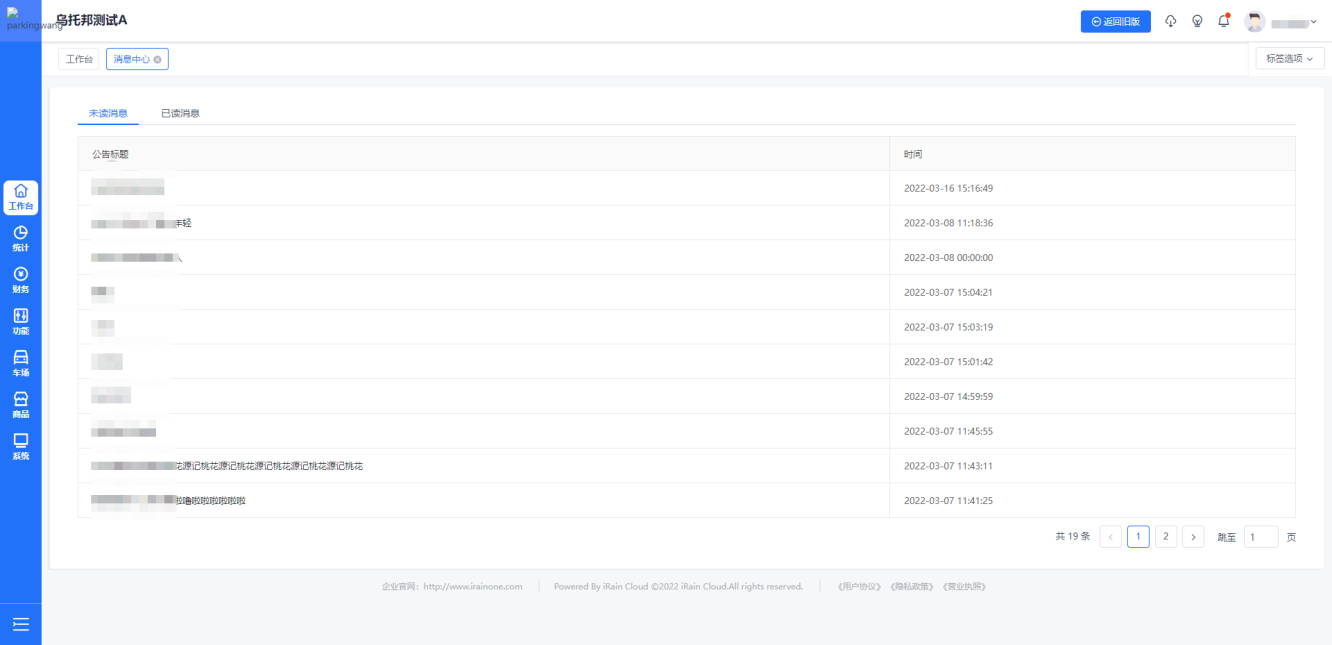Click the message title containing 桃花源记

227,466
